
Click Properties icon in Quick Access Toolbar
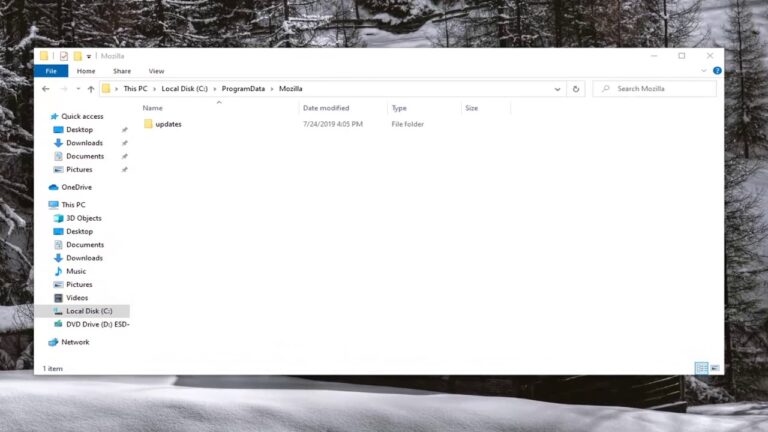[64, 56]
